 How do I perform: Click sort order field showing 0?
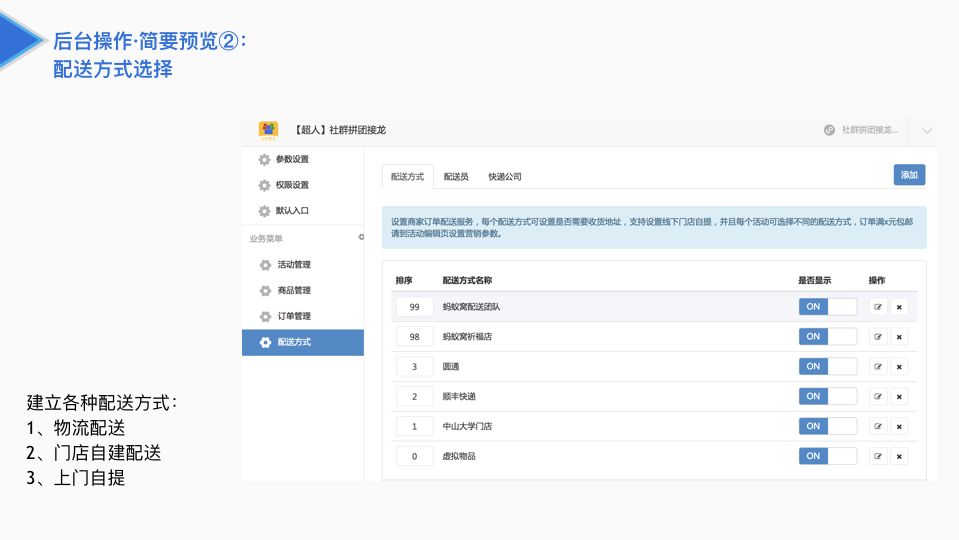click(415, 456)
